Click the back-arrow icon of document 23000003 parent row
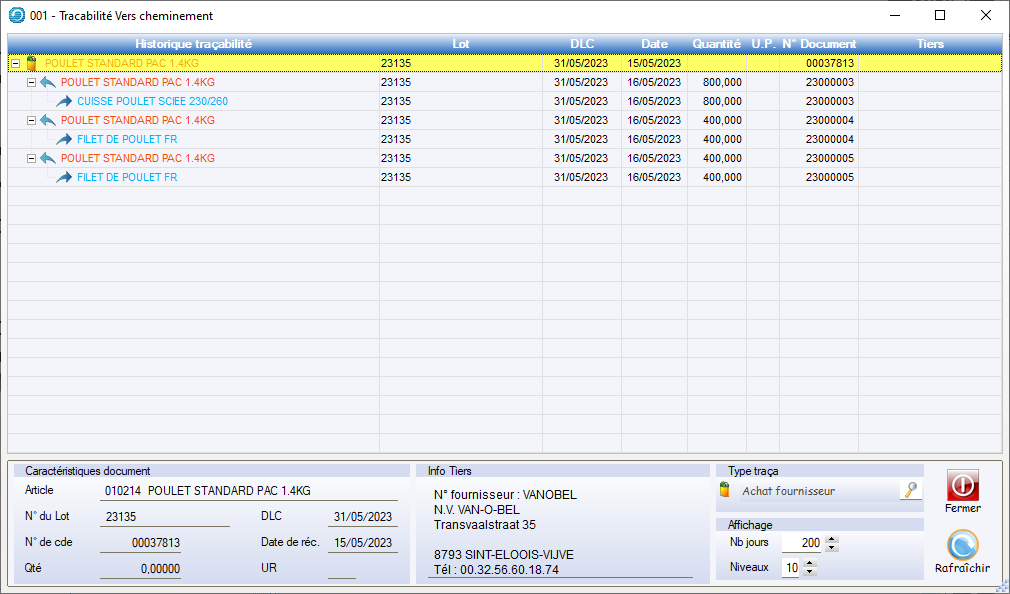 [x=48, y=82]
